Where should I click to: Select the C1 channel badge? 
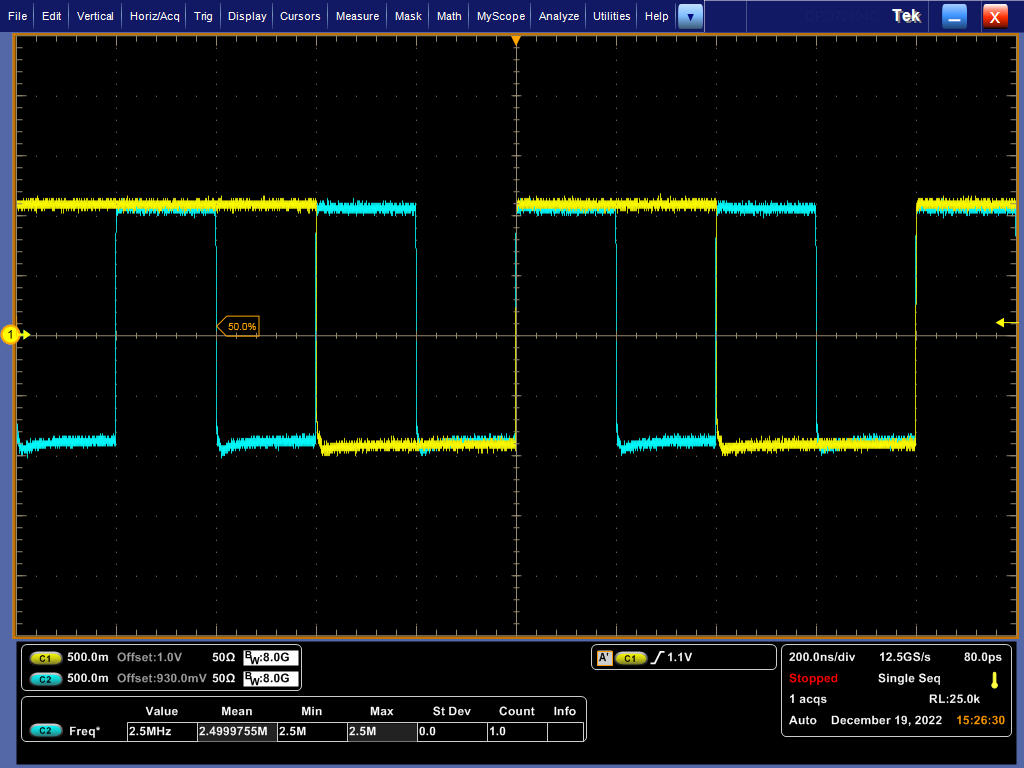[44, 657]
